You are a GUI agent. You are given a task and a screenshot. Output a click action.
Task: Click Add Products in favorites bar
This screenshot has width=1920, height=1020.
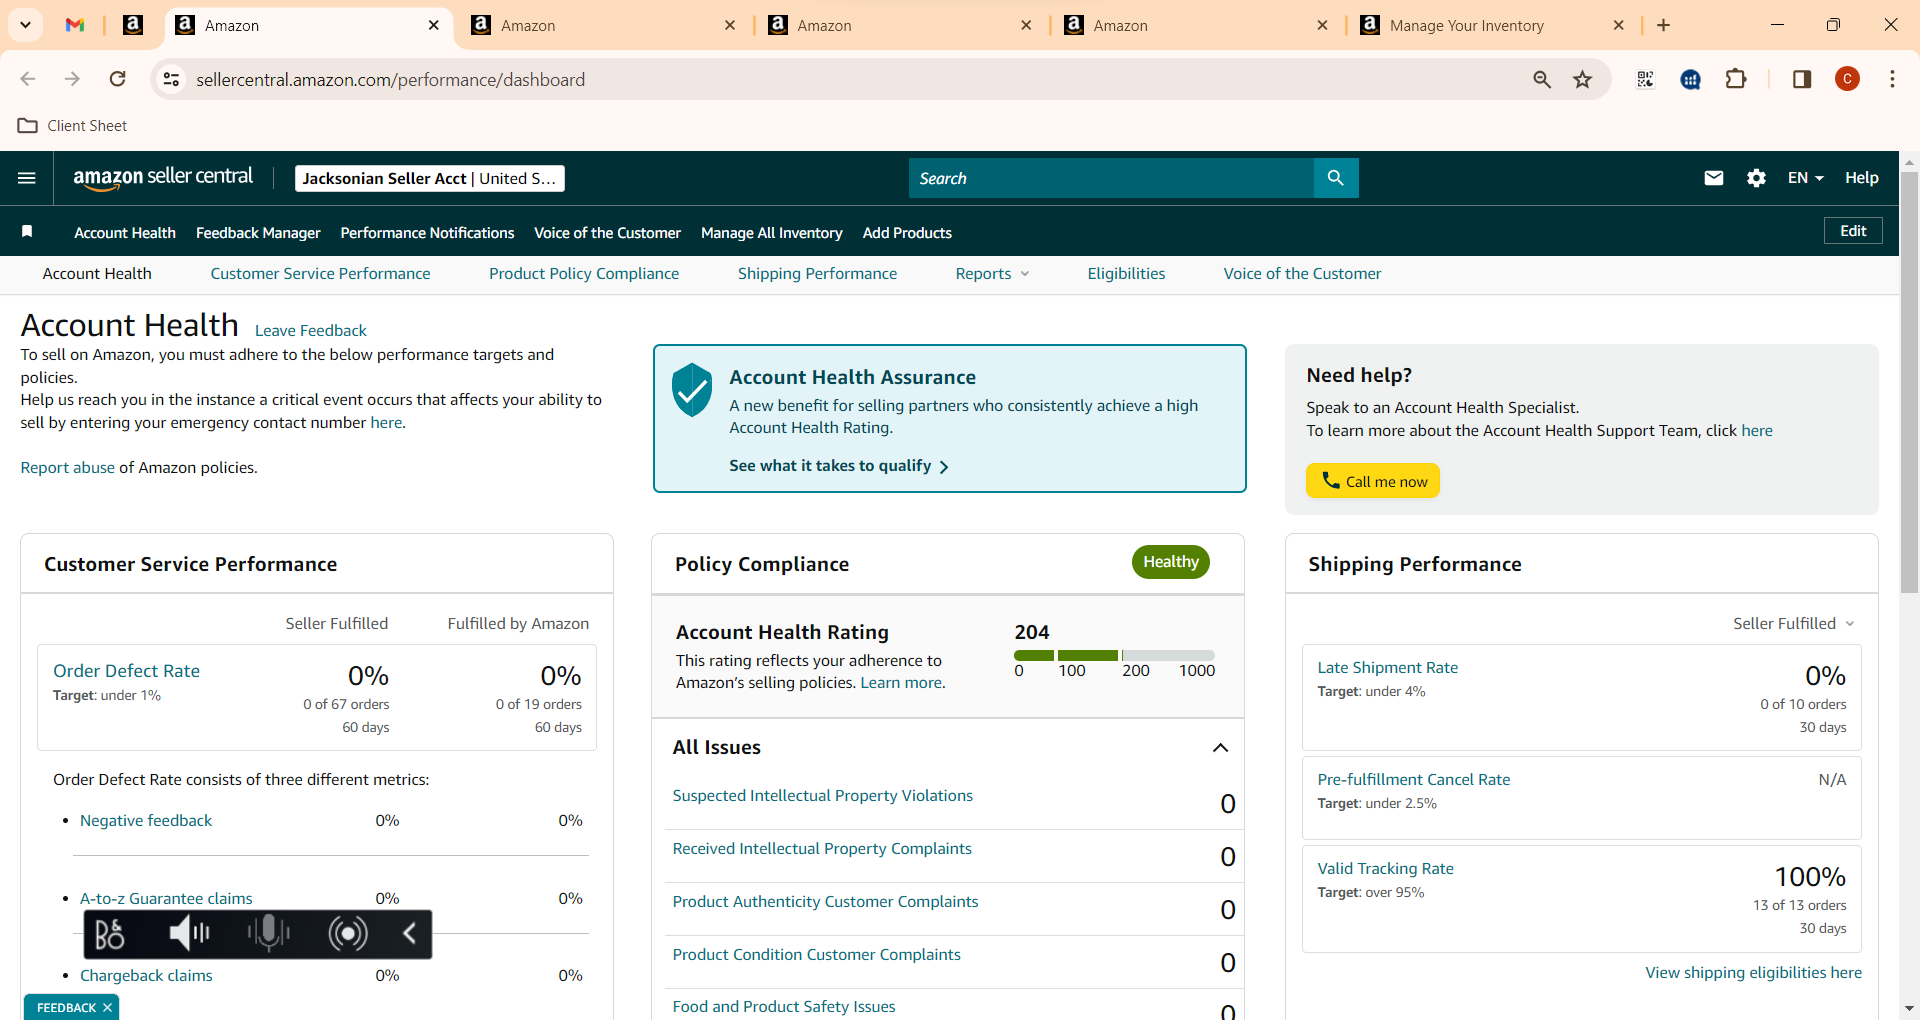(x=907, y=233)
